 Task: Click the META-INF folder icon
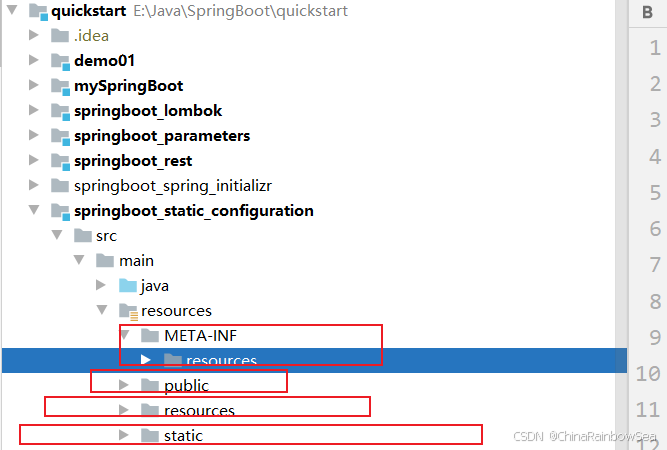150,335
